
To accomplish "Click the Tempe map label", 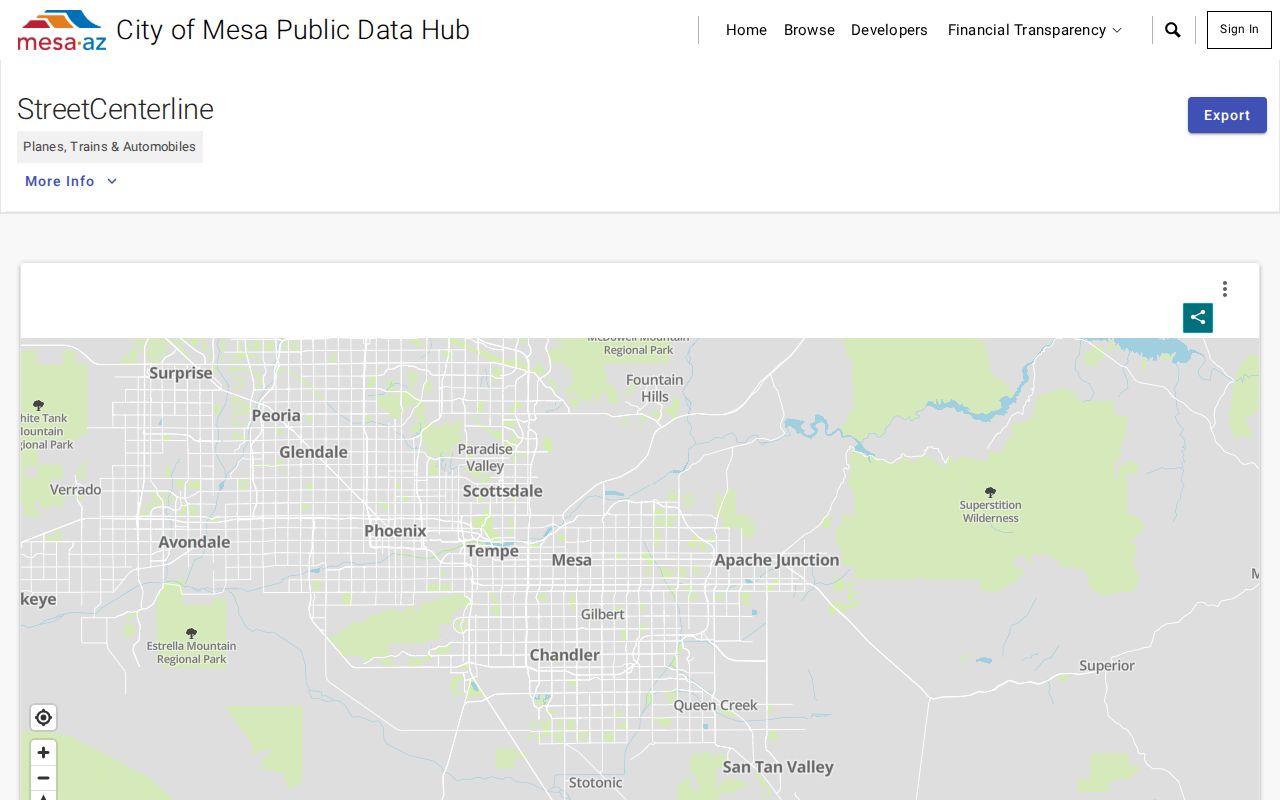I will coord(492,551).
